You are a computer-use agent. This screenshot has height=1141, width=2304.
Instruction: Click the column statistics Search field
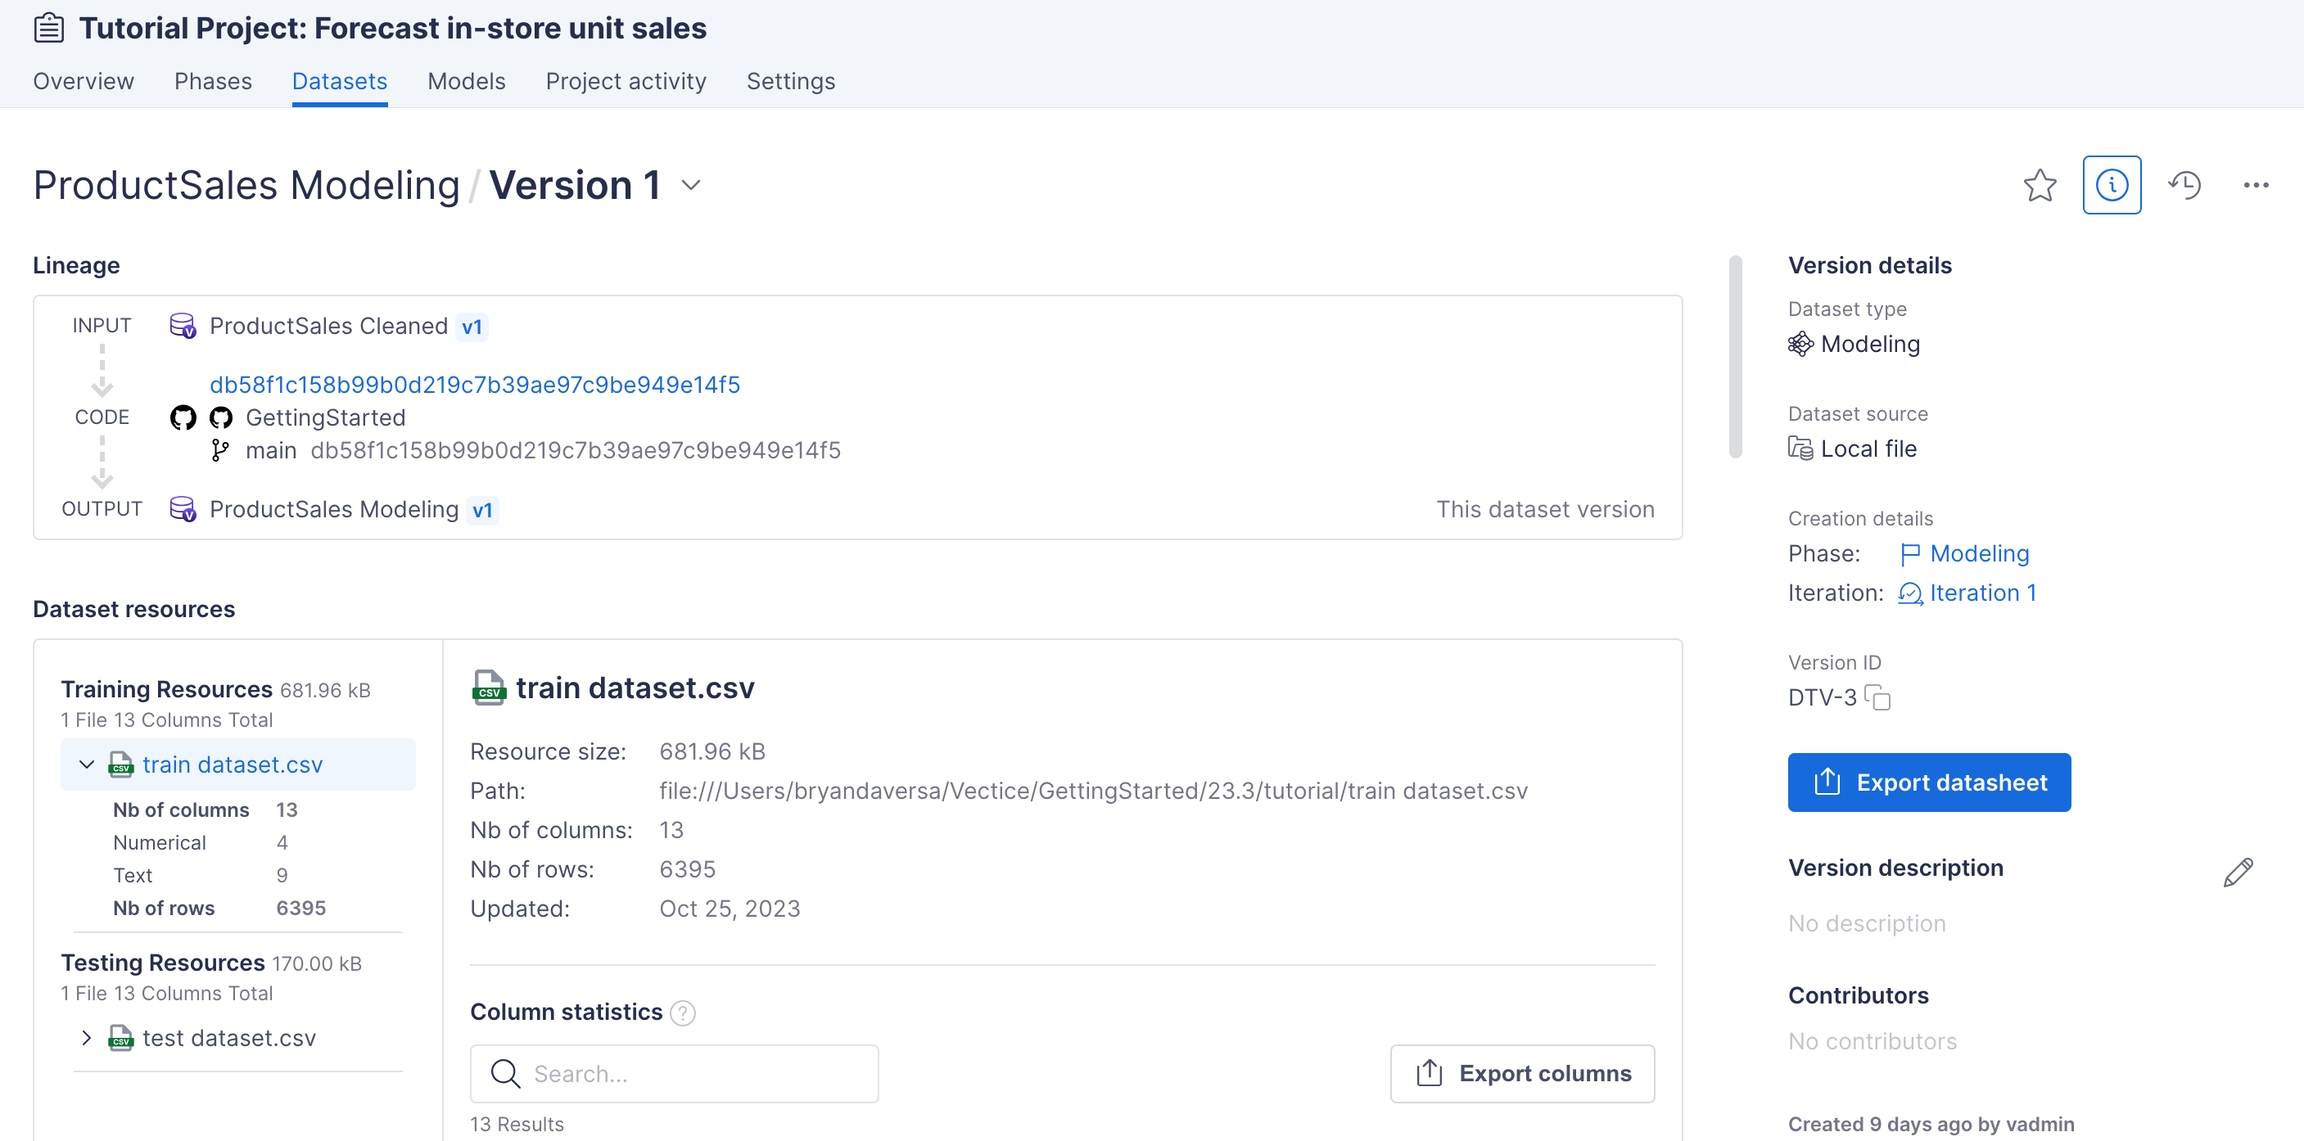(675, 1074)
